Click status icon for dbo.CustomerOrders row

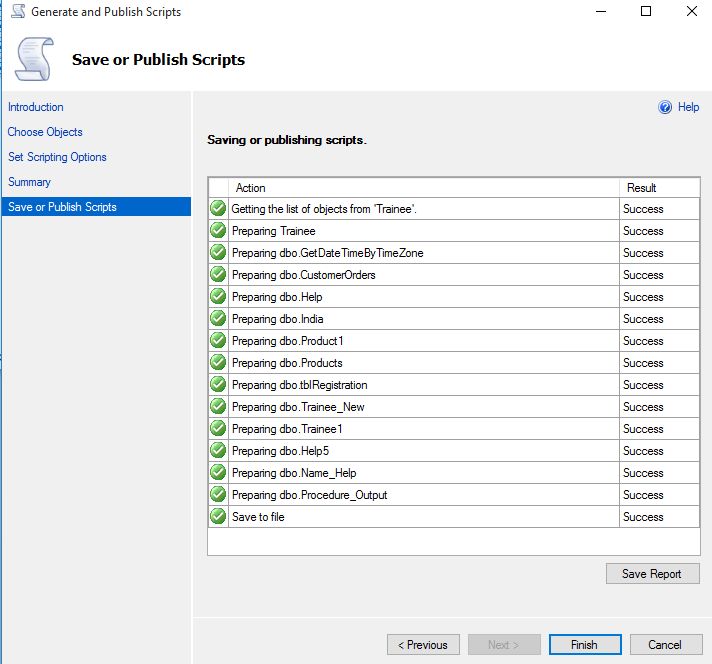click(218, 275)
